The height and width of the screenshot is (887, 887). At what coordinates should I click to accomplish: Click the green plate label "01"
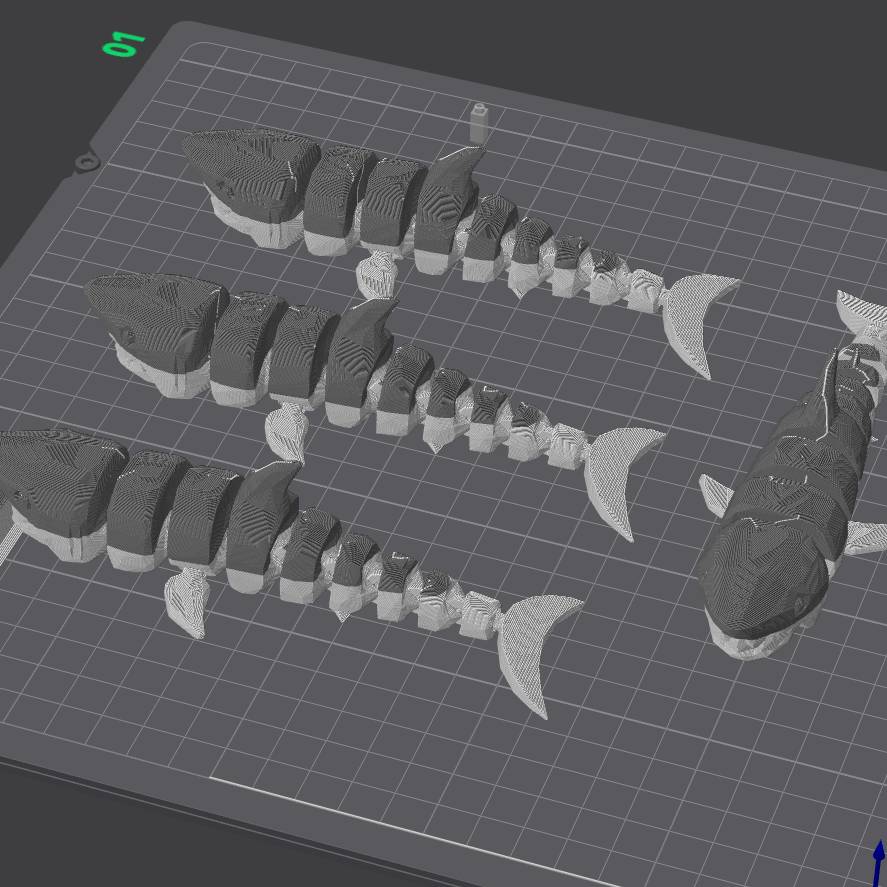point(123,44)
